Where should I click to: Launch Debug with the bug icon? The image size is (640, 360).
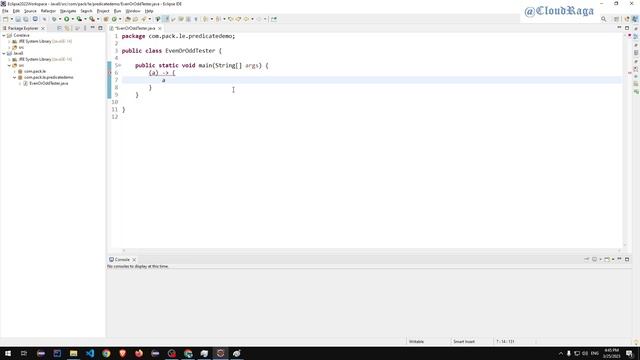pyautogui.click(x=54, y=19)
